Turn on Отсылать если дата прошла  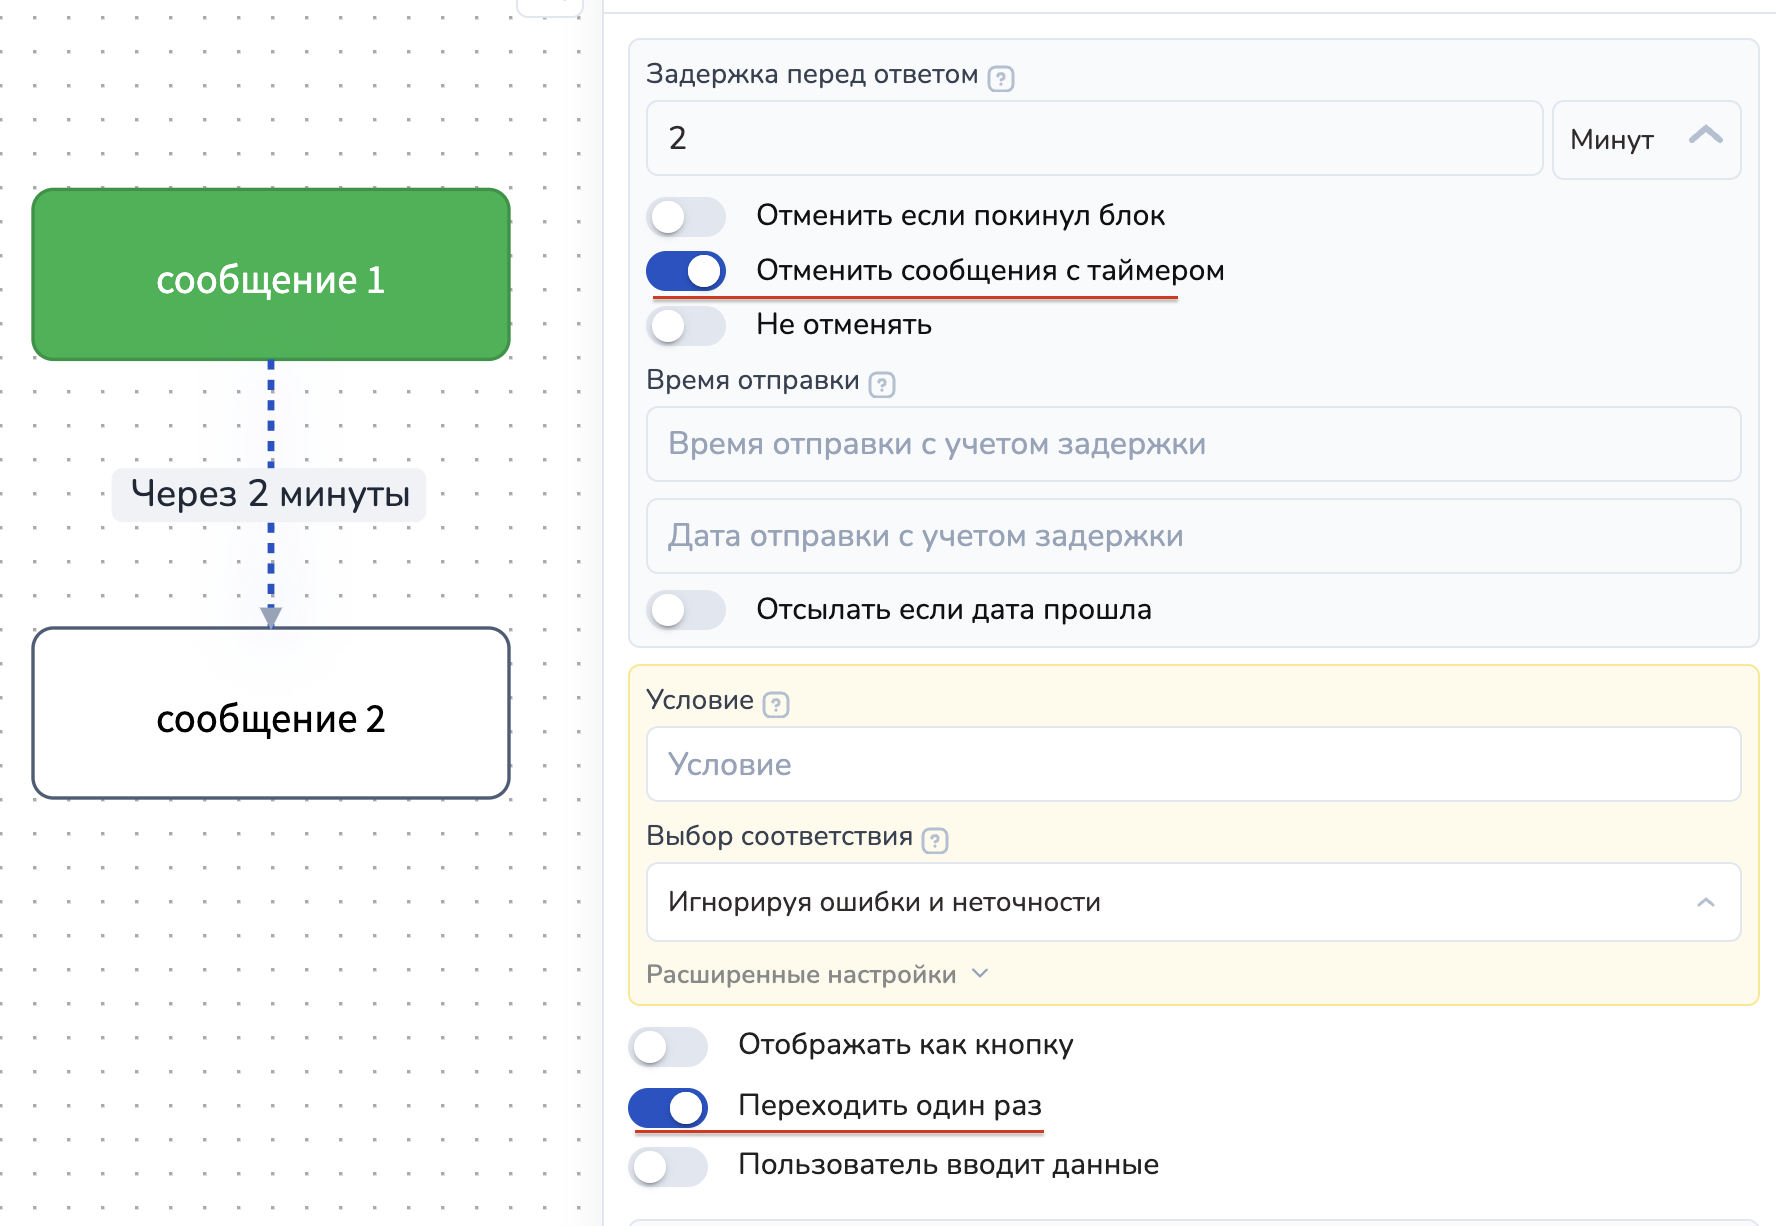click(686, 610)
